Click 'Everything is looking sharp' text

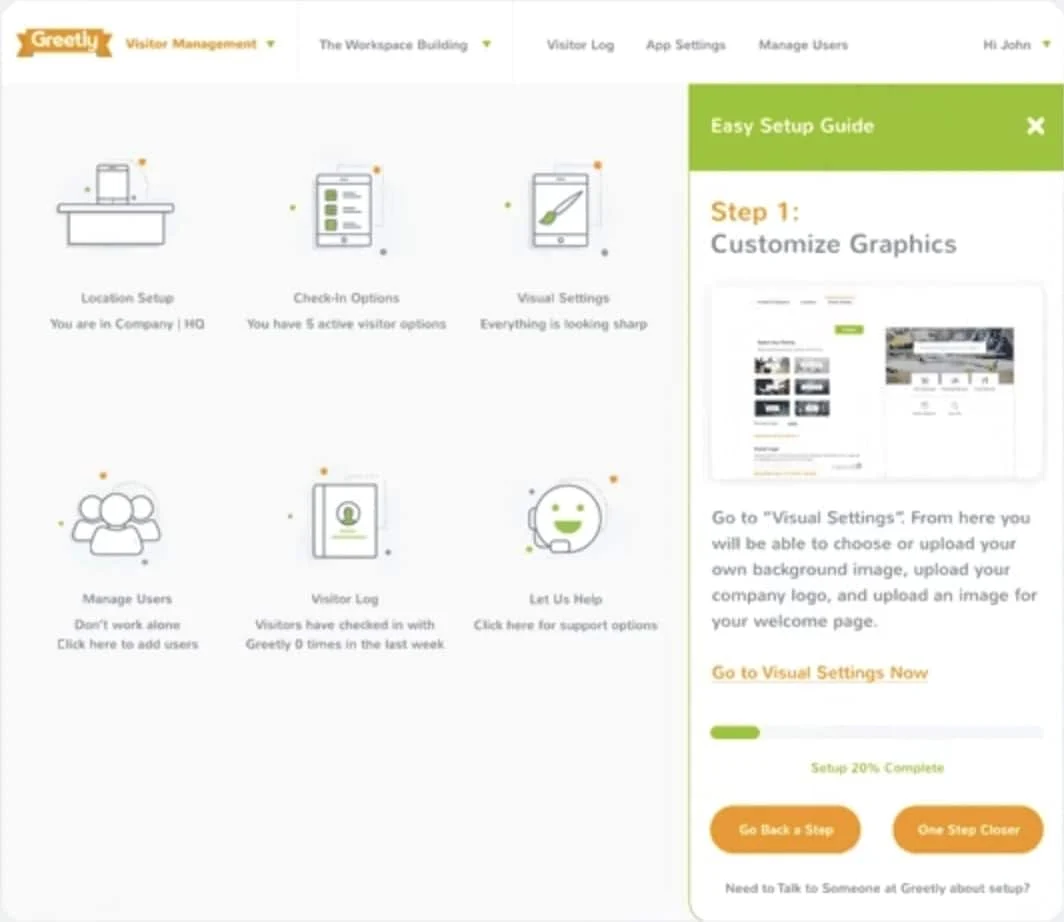pos(563,324)
